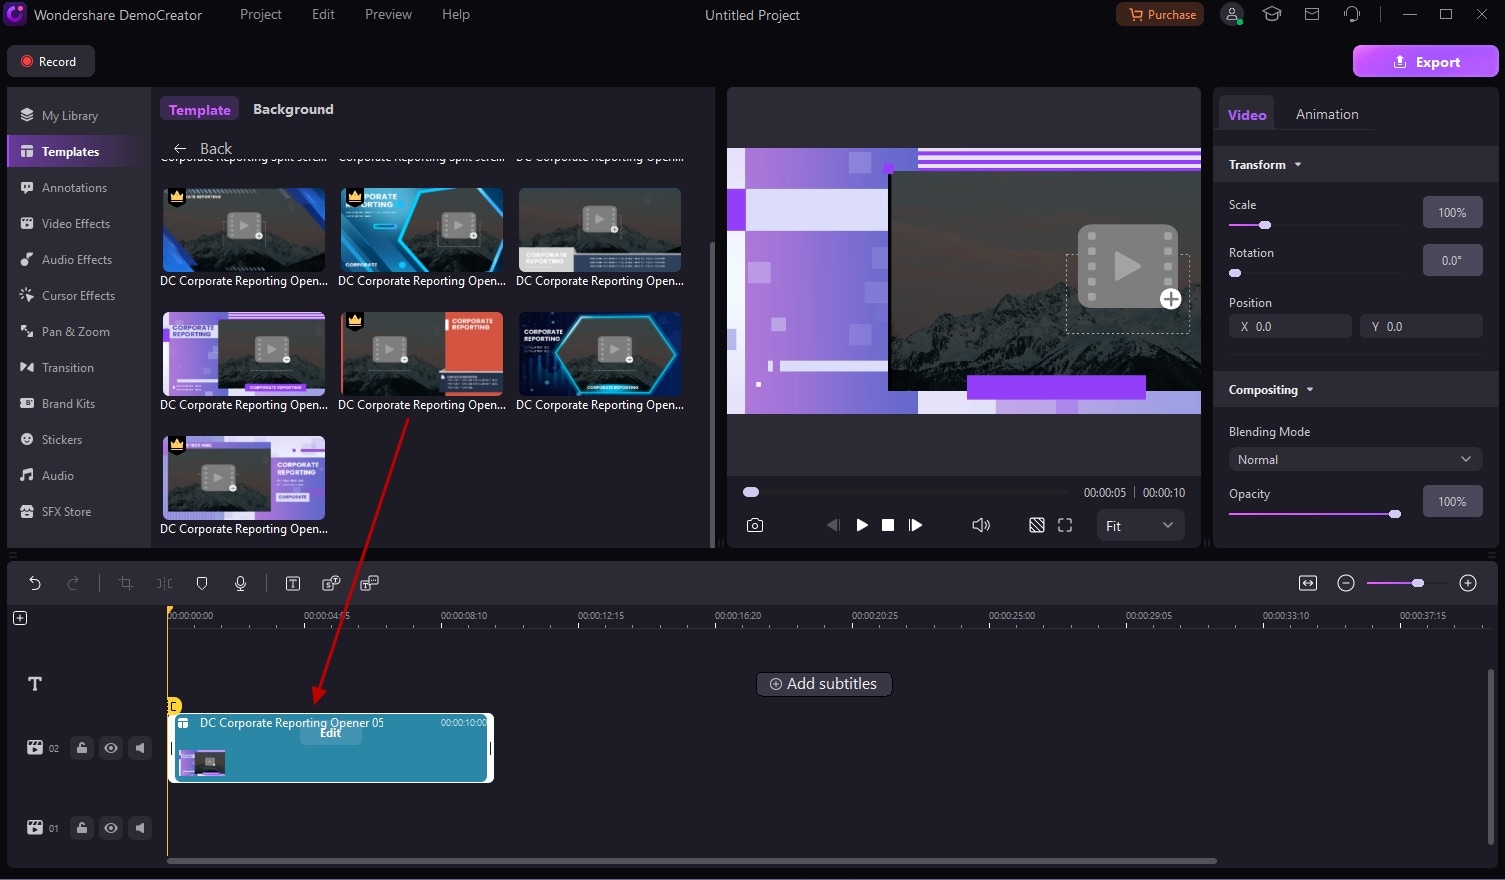Switch to the Animation tab
1505x880 pixels.
pyautogui.click(x=1327, y=115)
